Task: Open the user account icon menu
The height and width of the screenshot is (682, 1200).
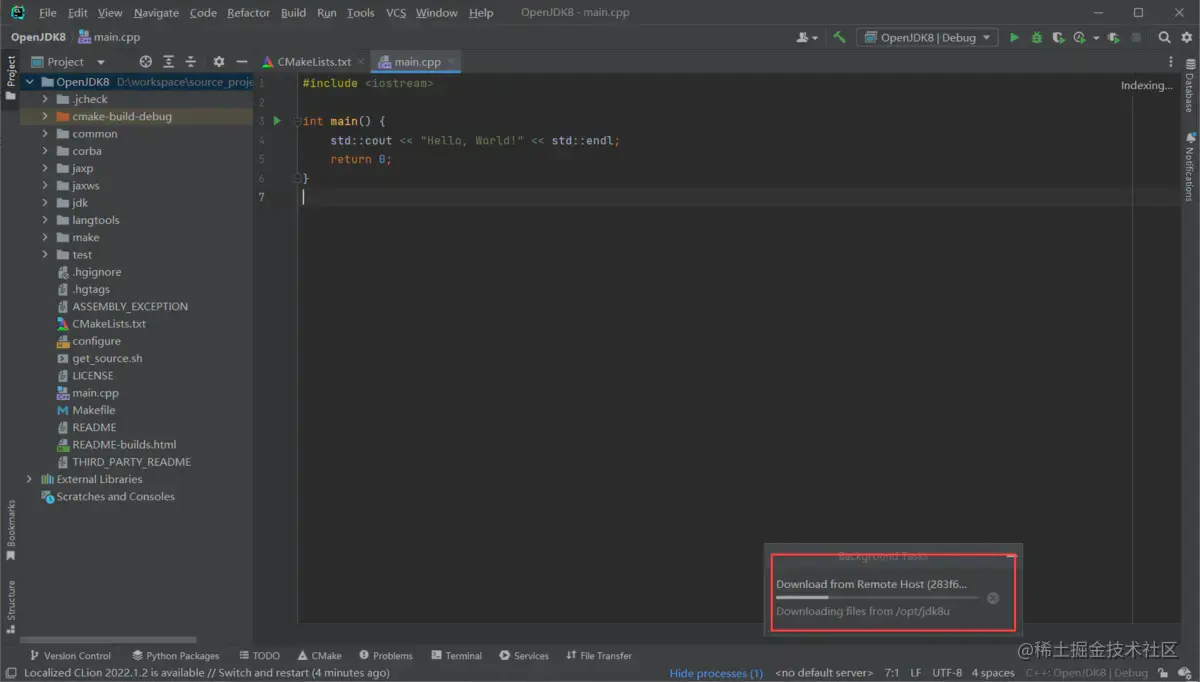Action: pyautogui.click(x=806, y=37)
